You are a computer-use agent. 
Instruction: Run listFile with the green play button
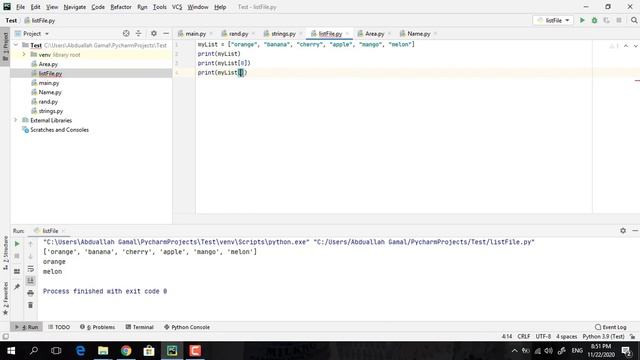(x=582, y=20)
